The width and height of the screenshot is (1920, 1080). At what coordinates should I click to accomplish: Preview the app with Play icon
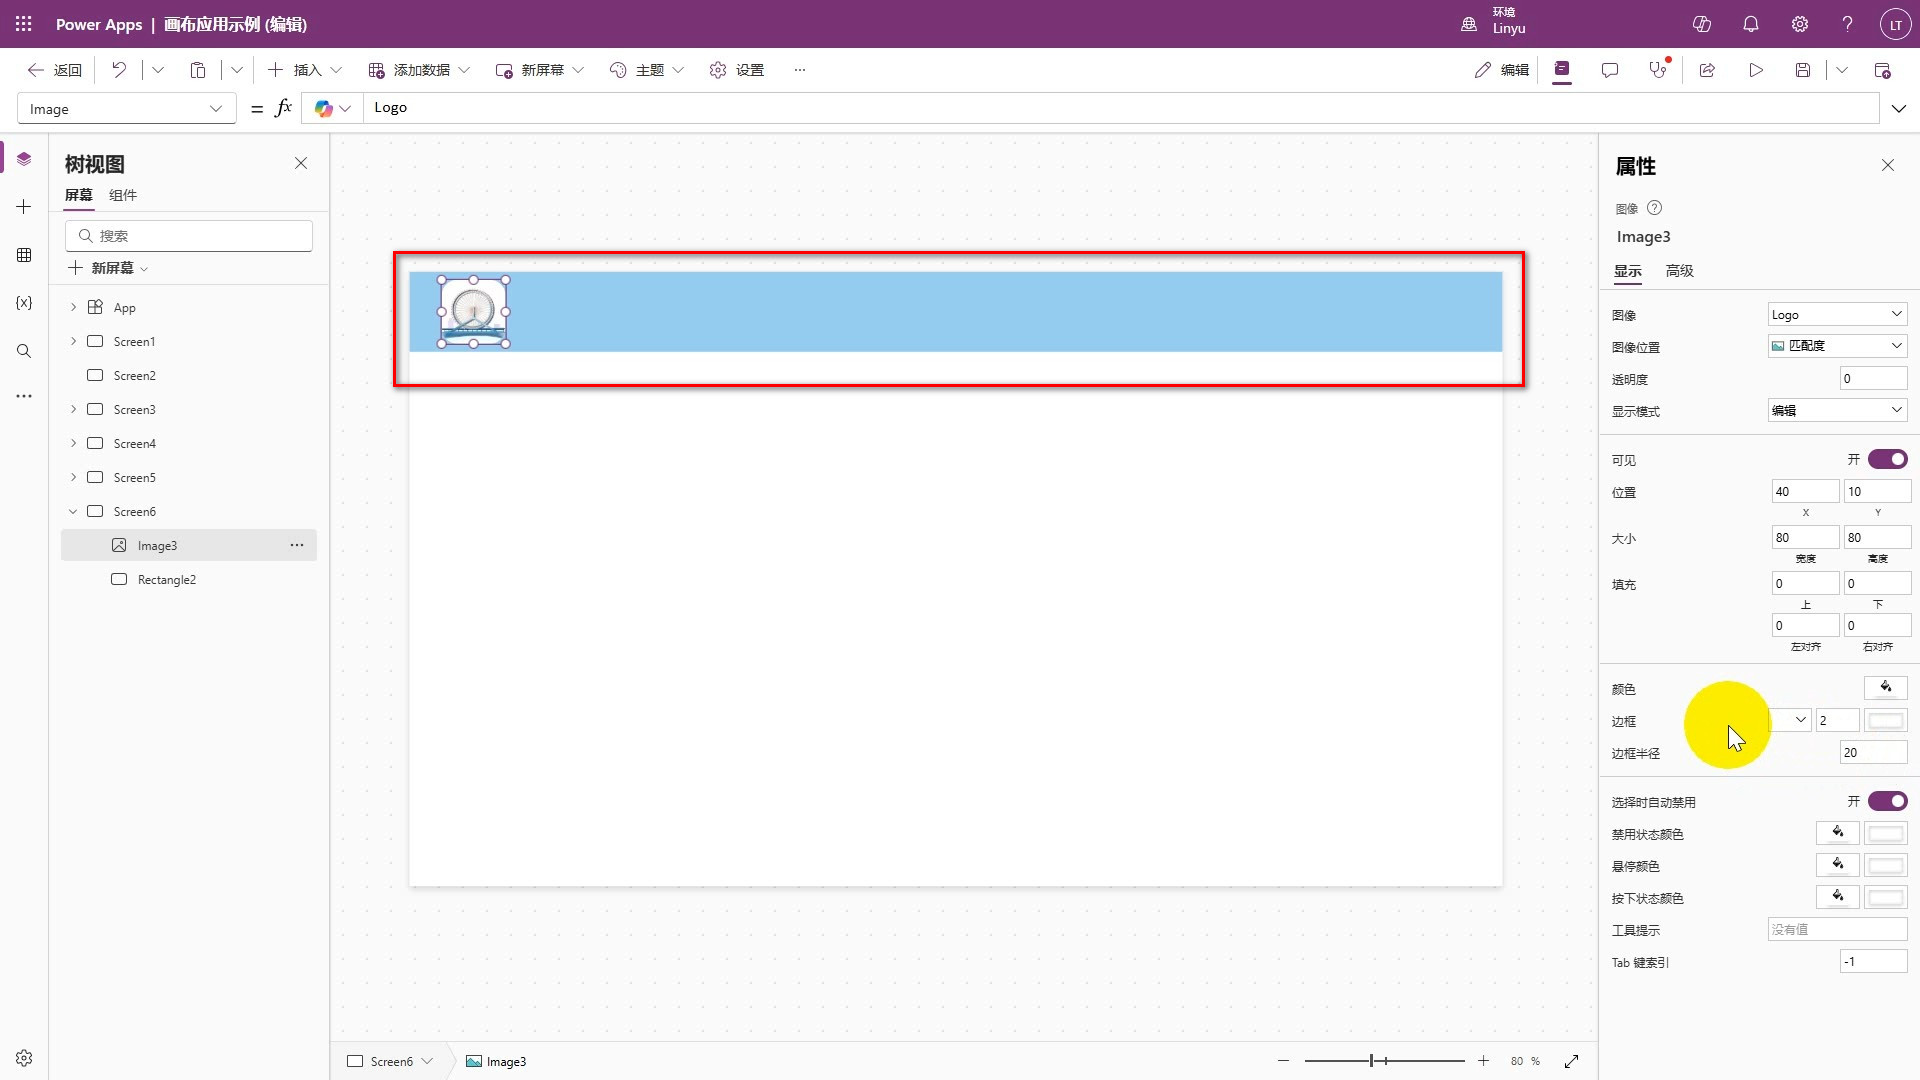(x=1755, y=70)
